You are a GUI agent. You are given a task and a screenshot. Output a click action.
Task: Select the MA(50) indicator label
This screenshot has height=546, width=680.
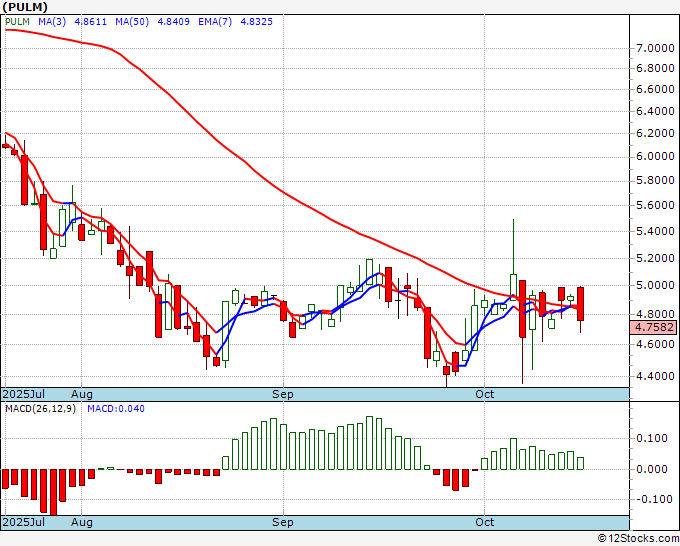tap(132, 22)
